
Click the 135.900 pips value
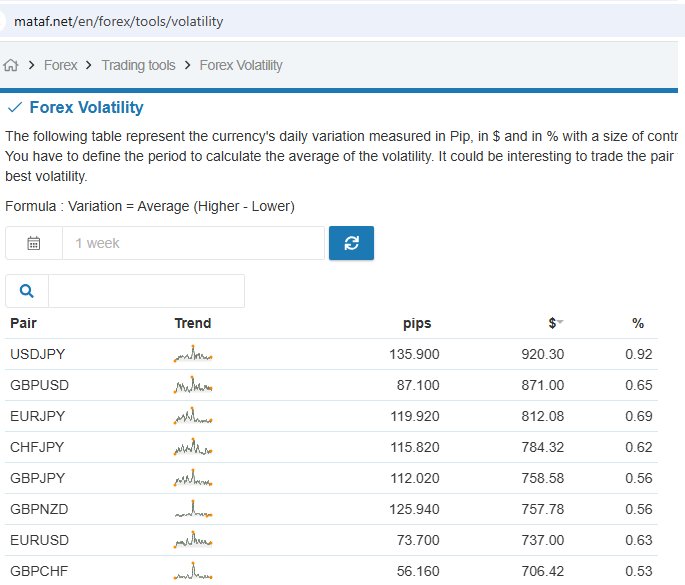pyautogui.click(x=414, y=354)
